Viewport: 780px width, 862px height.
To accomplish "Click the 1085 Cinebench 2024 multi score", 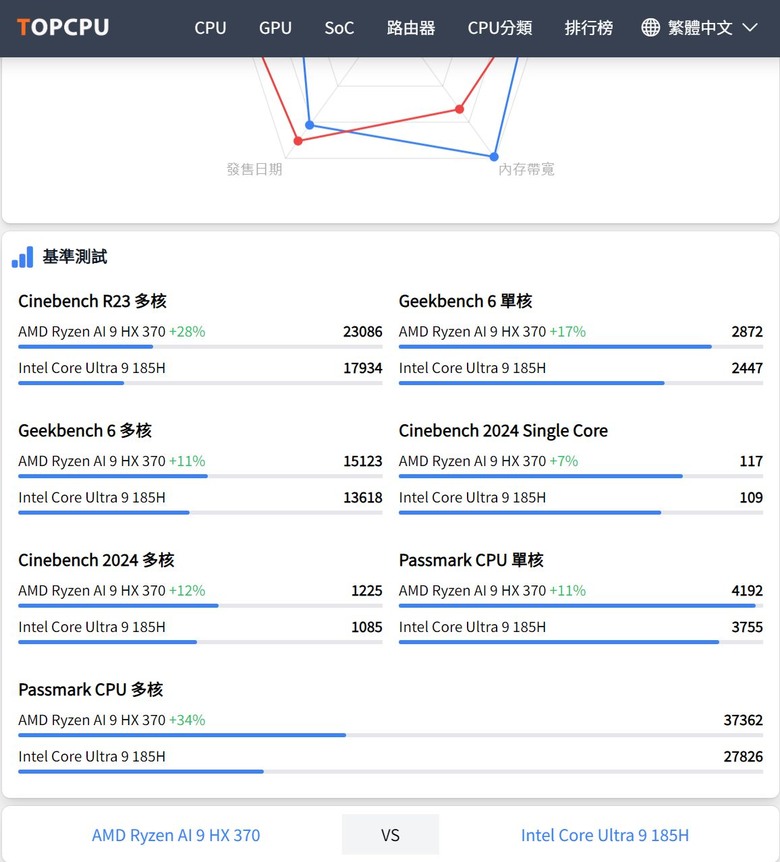I will tap(367, 627).
